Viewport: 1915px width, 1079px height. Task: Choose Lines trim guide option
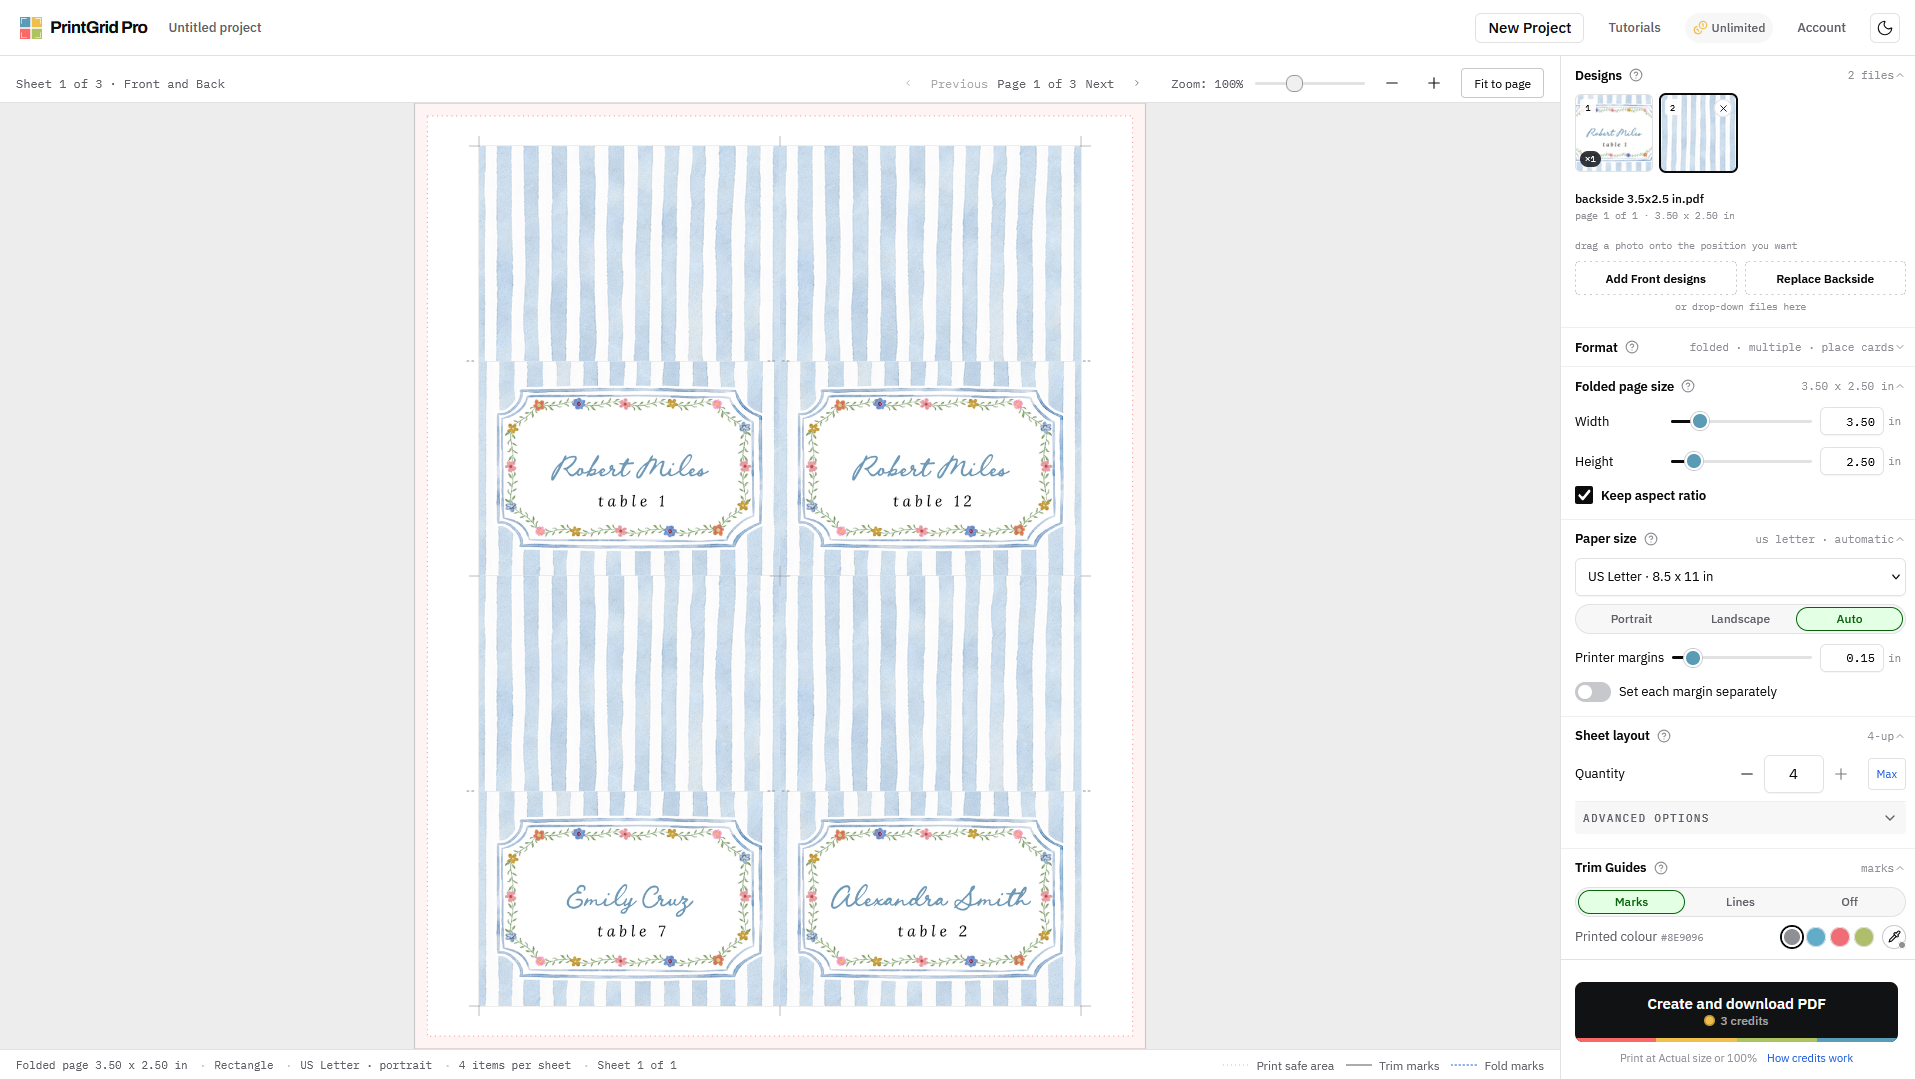[1740, 902]
